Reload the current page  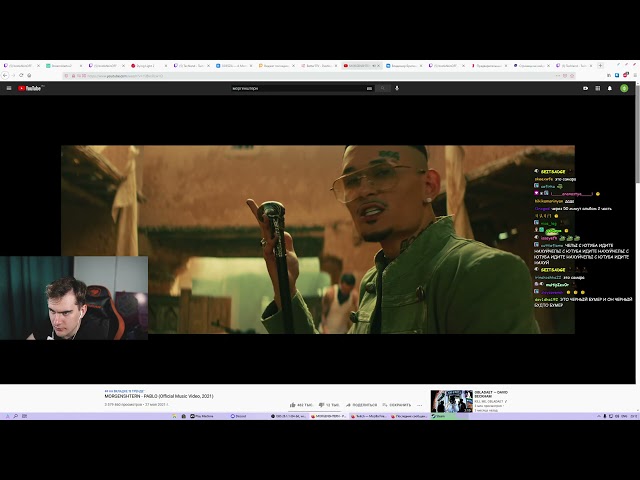(21, 76)
